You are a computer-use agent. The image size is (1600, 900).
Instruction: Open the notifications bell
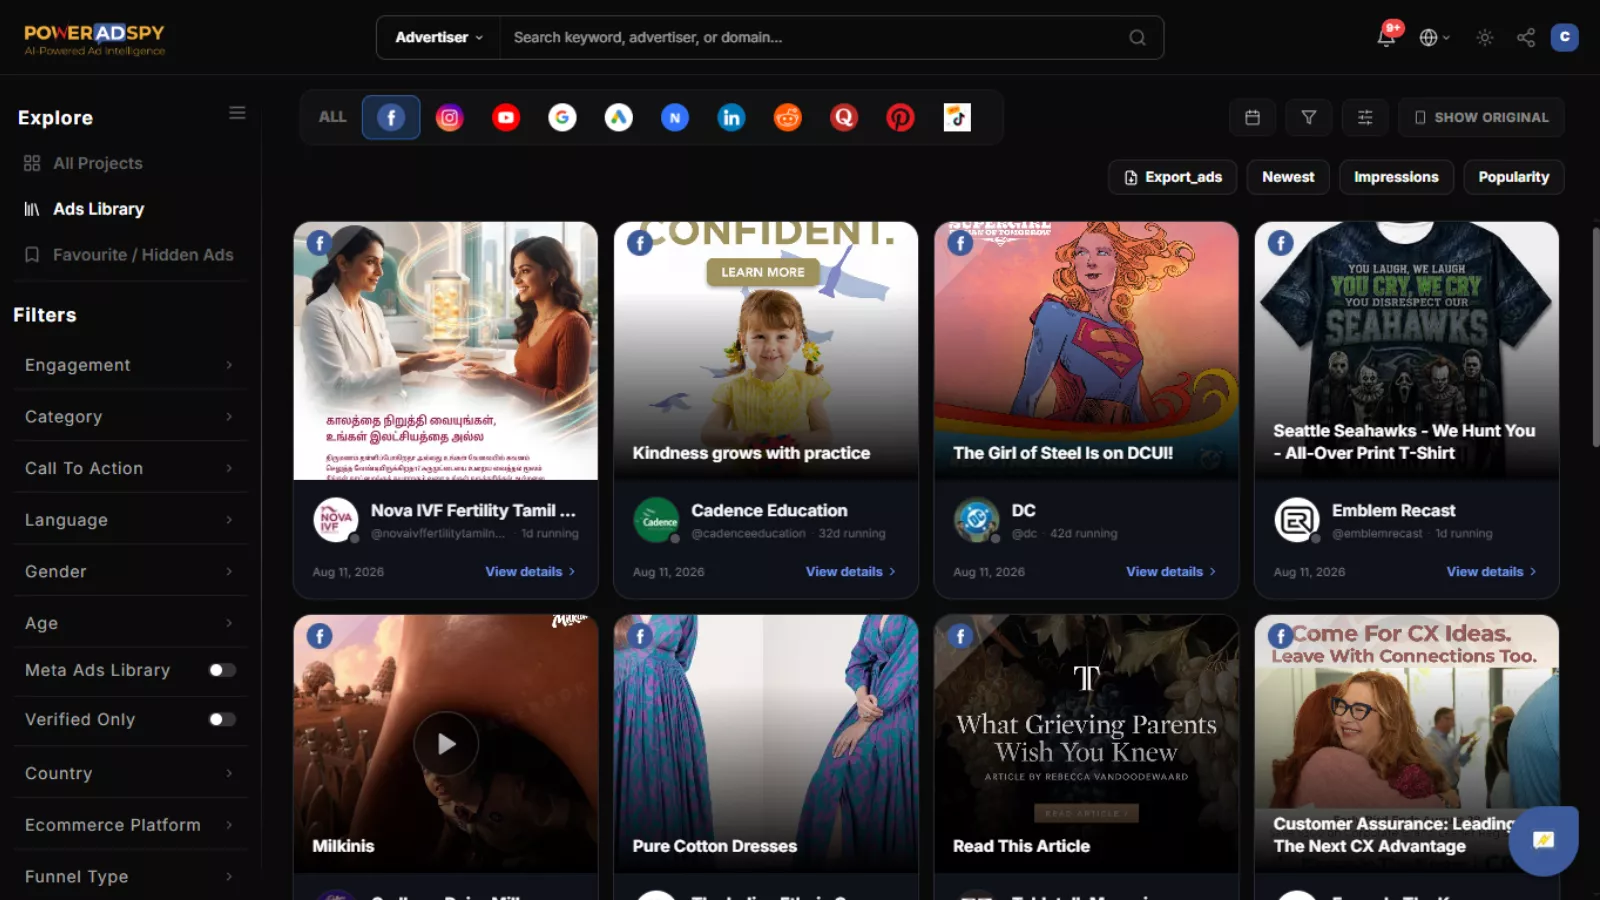1386,37
